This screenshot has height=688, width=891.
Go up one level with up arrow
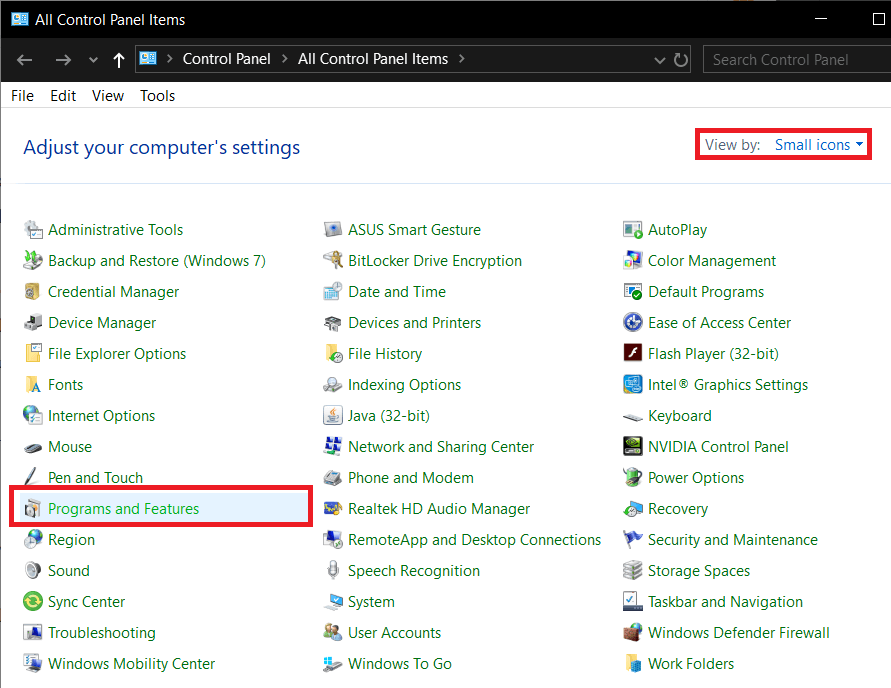119,60
